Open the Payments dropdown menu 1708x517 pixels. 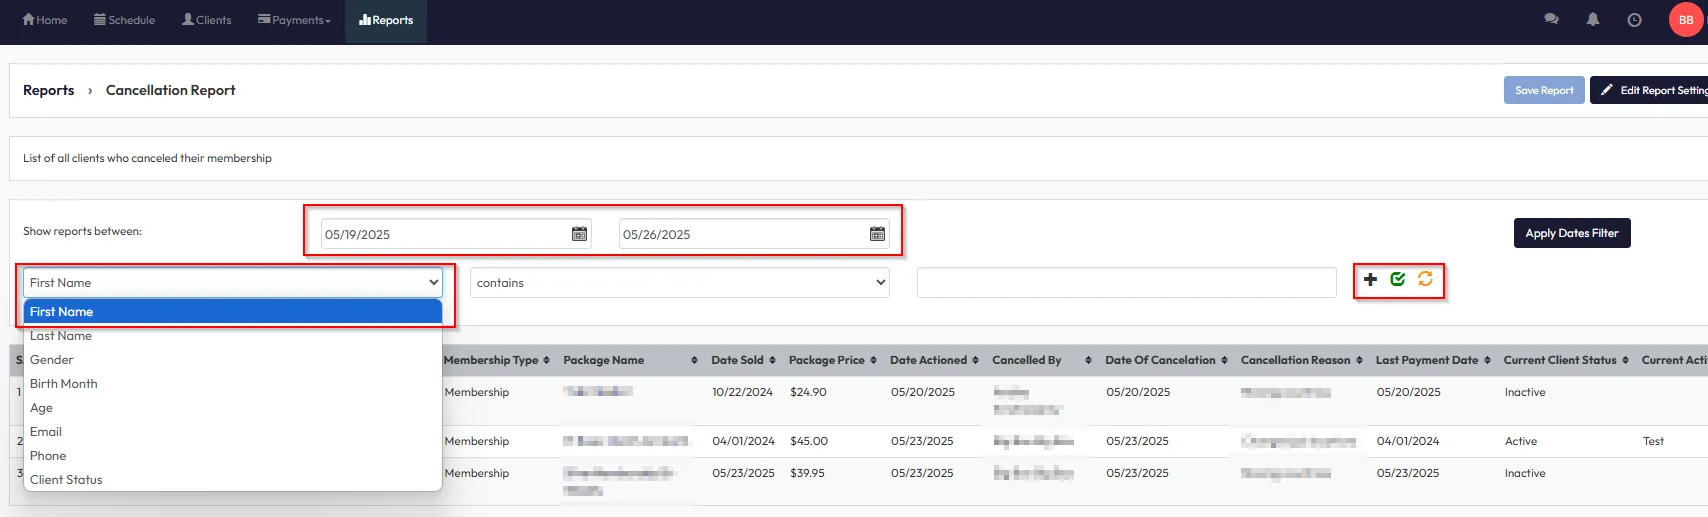pos(294,20)
